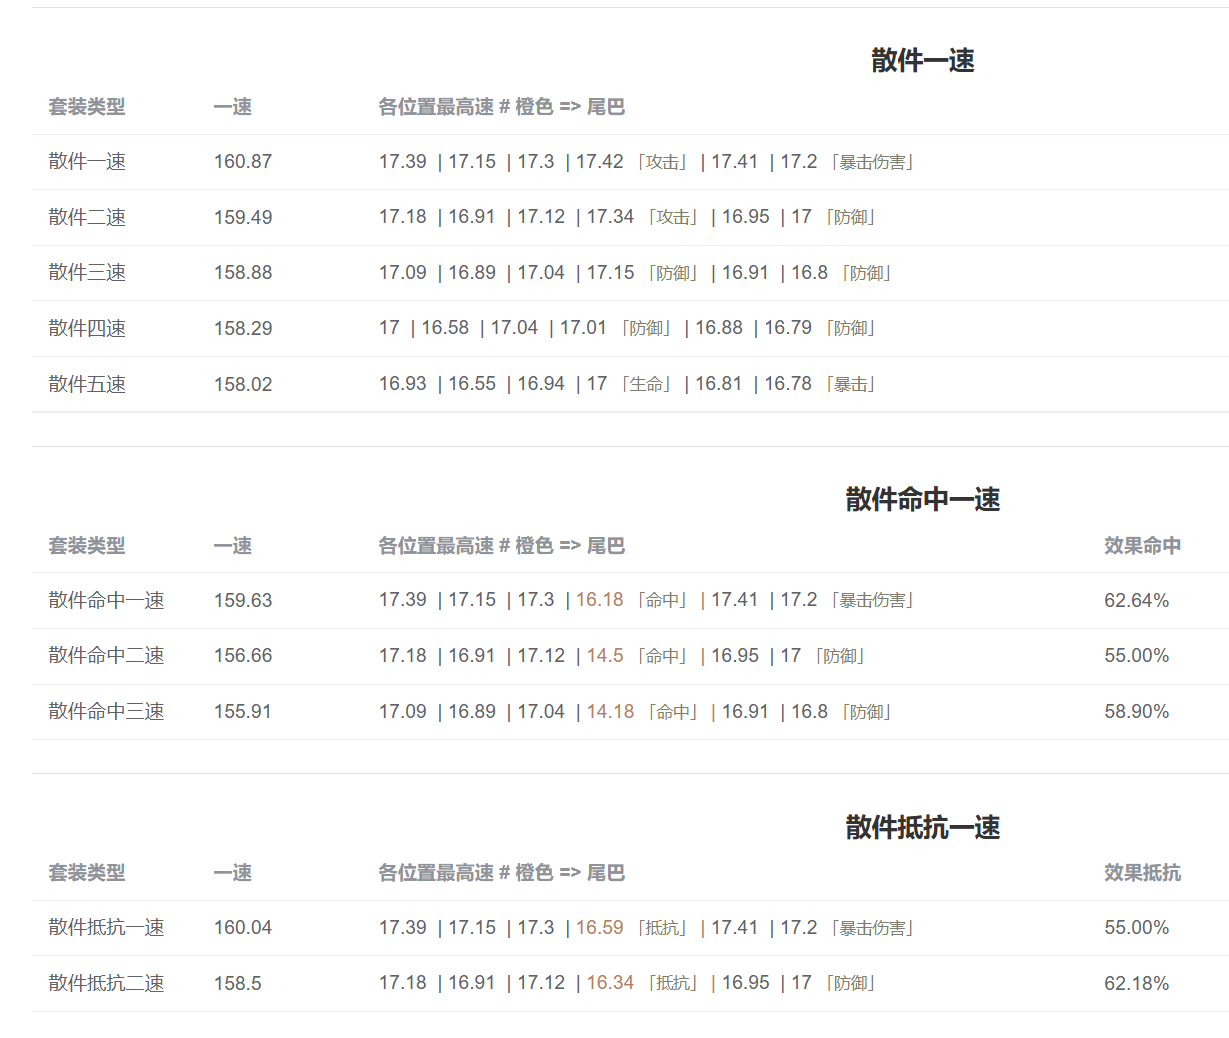The height and width of the screenshot is (1038, 1229).
Task: Select the 散件抵抗二速 row label
Action: [x=106, y=983]
